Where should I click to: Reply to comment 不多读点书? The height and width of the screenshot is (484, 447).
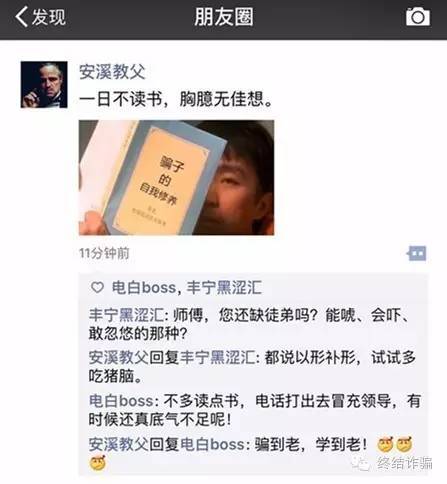click(x=255, y=410)
